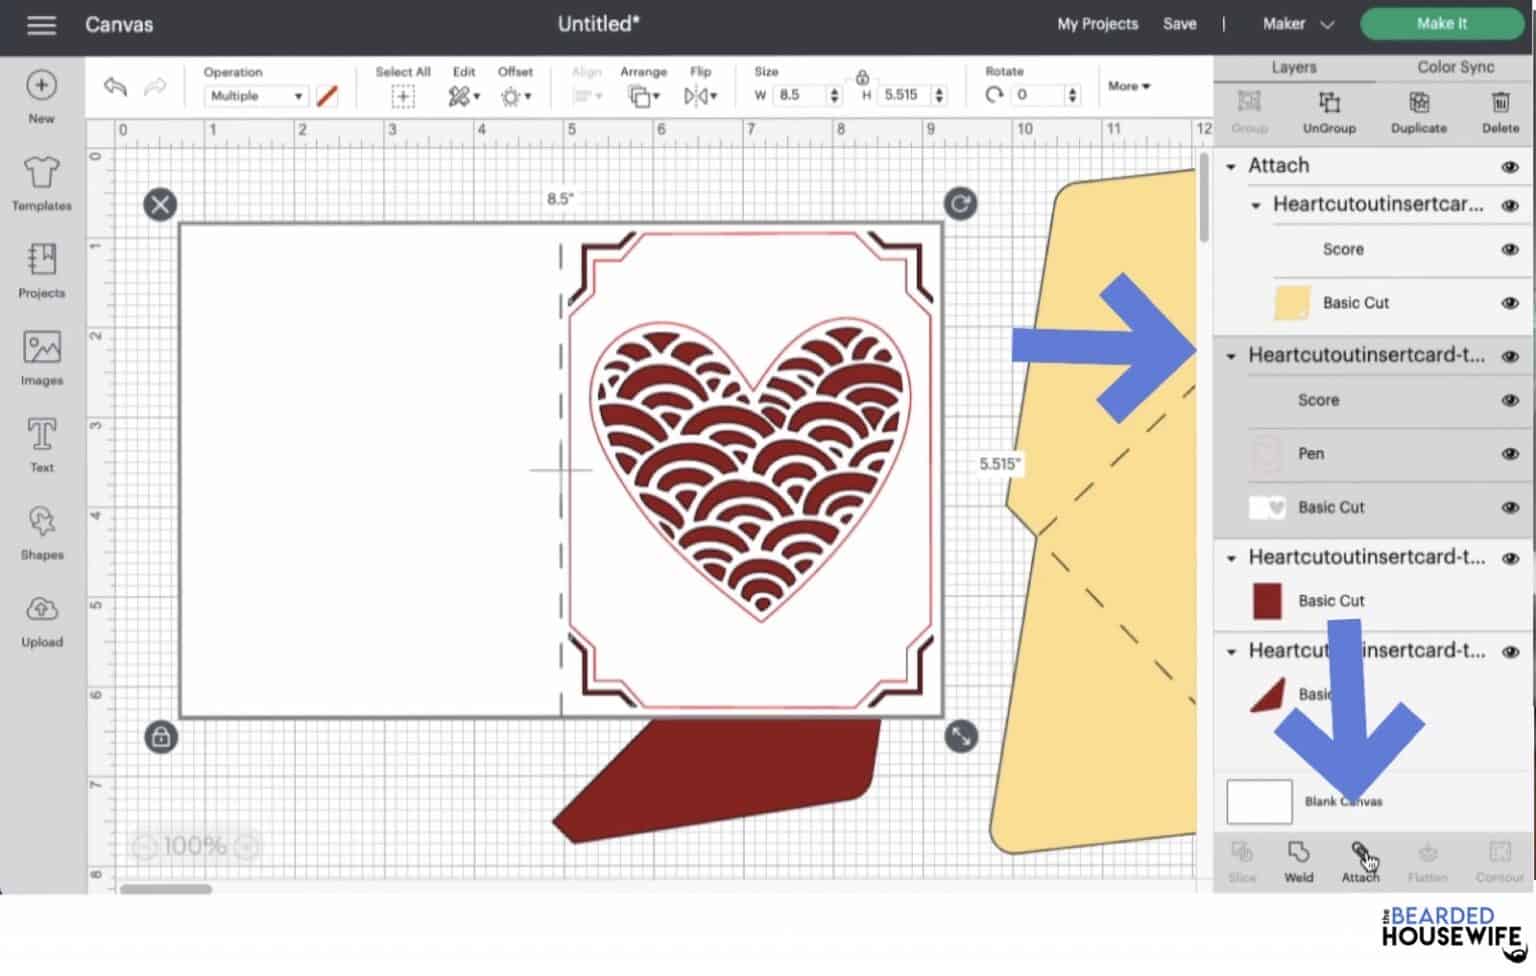
Task: Duplicate the selected layers
Action: [1418, 110]
